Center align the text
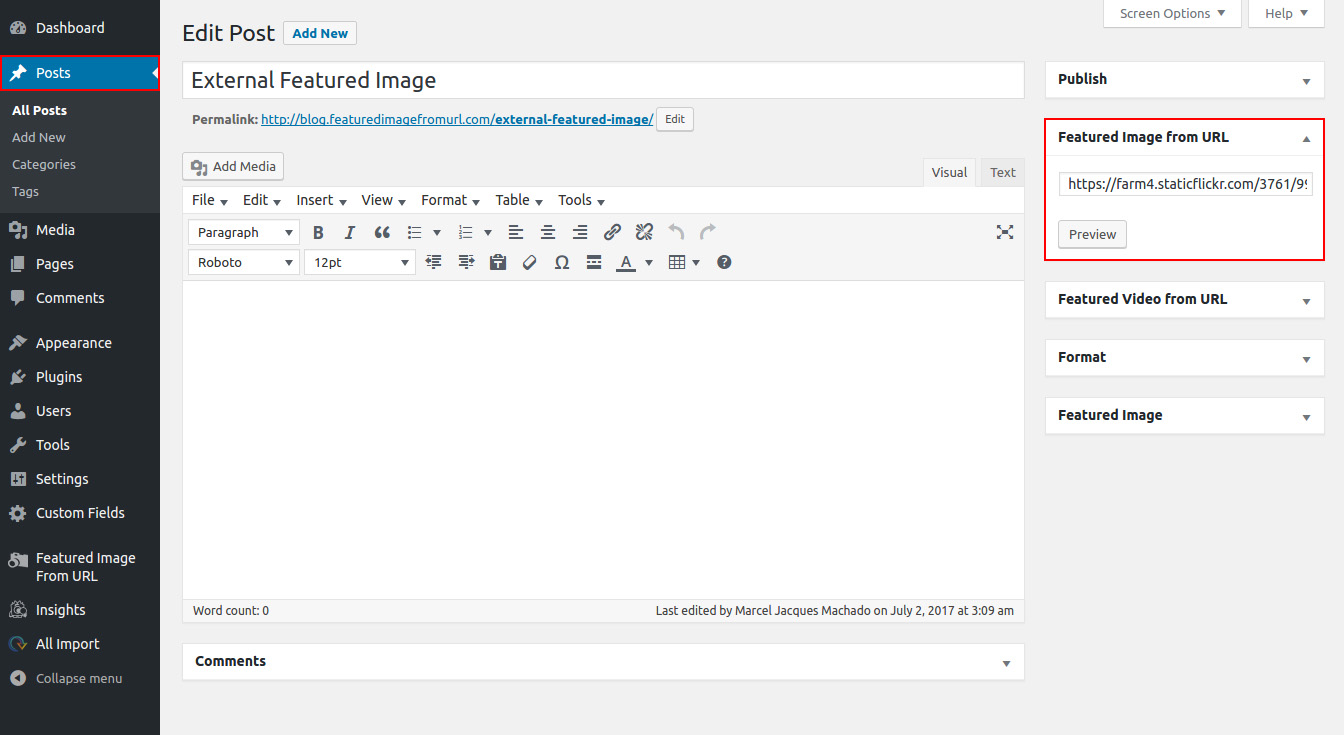Screen dimensions: 1344x735 point(548,233)
